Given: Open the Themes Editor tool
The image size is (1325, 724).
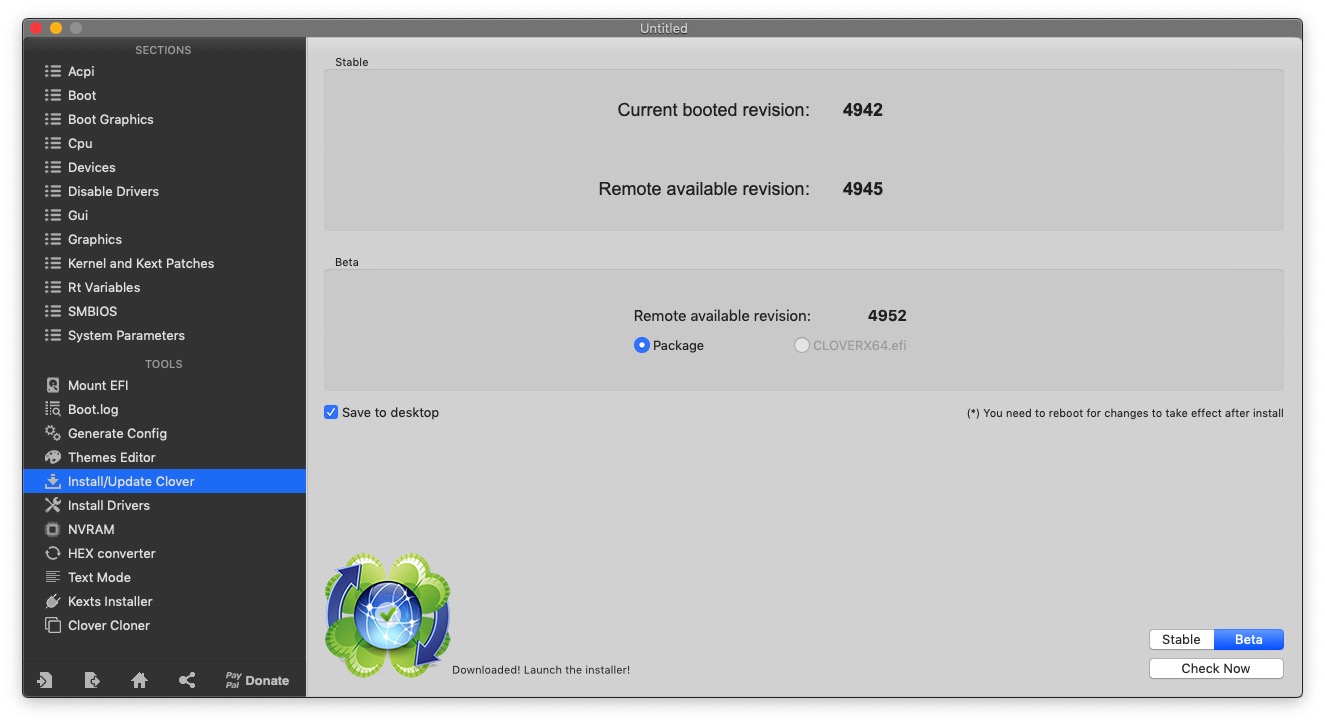Looking at the screenshot, I should 111,457.
